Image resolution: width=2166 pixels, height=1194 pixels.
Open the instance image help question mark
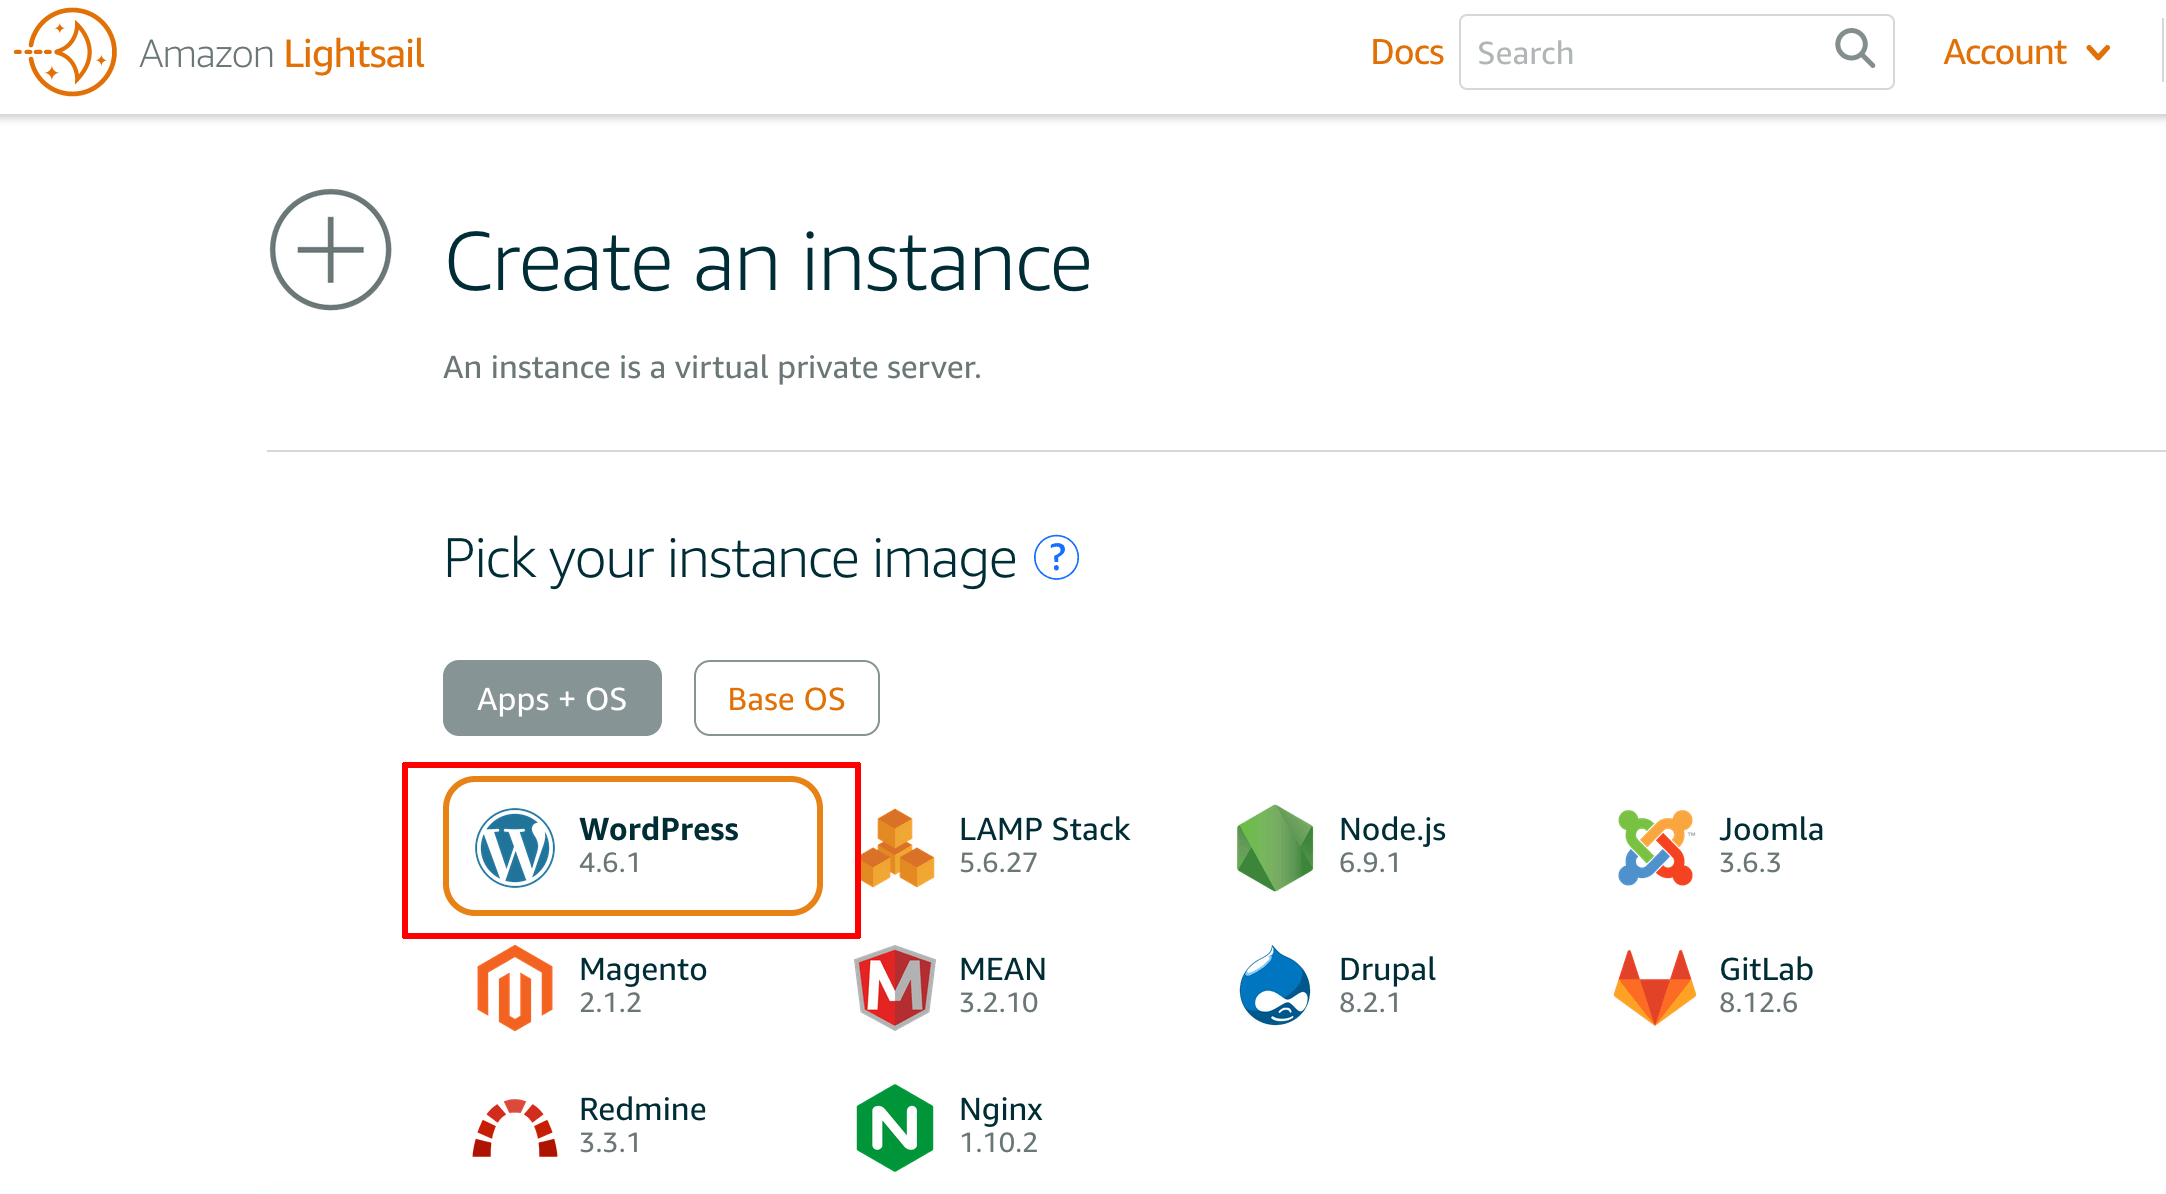1056,558
